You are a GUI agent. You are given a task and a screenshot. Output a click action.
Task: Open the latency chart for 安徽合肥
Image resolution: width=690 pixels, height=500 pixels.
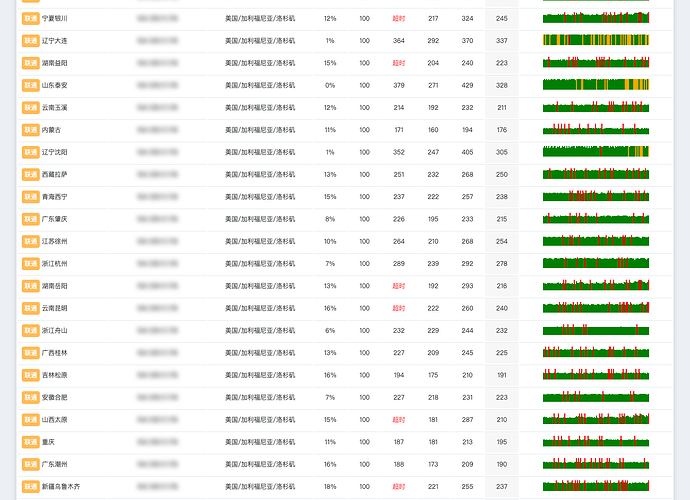click(x=596, y=397)
